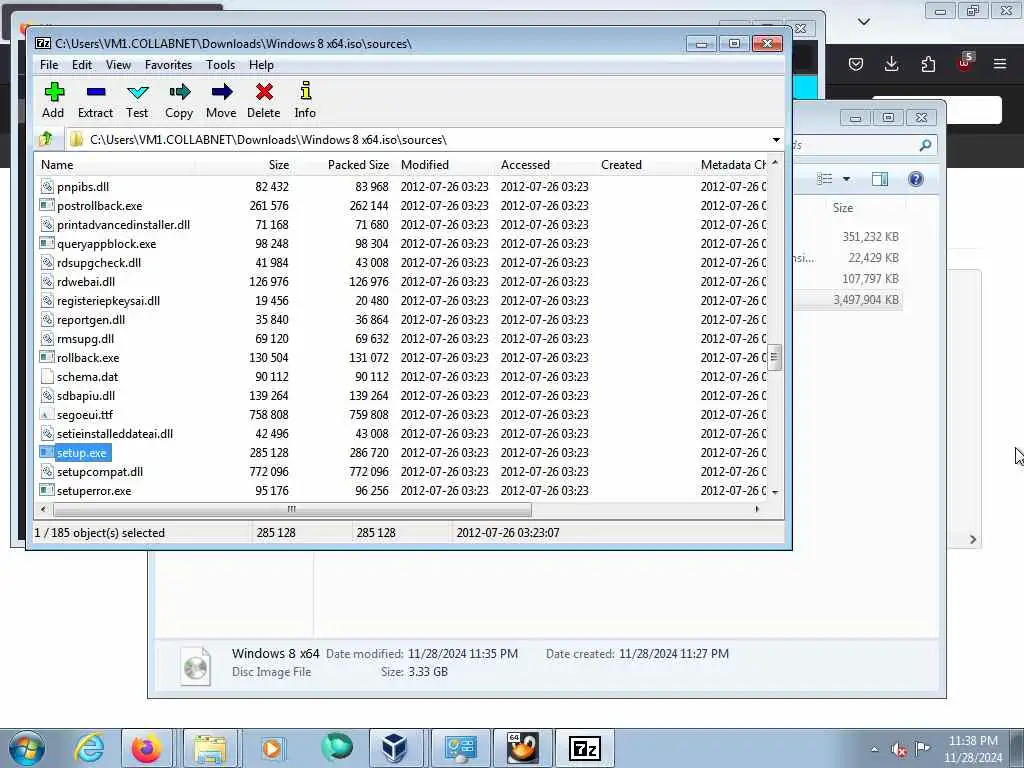The height and width of the screenshot is (768, 1024).
Task: Click Explorer search magnifier icon
Action: 925,145
